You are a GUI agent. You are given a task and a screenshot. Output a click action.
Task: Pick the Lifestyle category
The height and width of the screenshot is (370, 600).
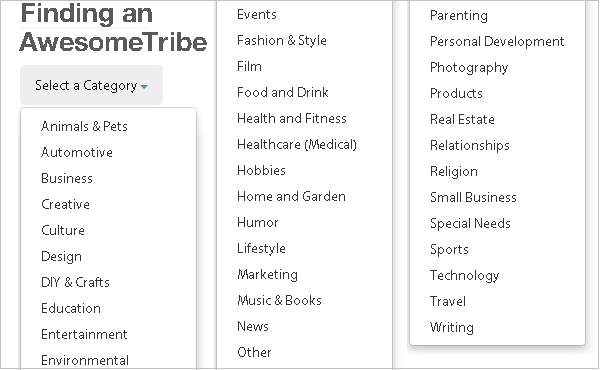(x=261, y=249)
